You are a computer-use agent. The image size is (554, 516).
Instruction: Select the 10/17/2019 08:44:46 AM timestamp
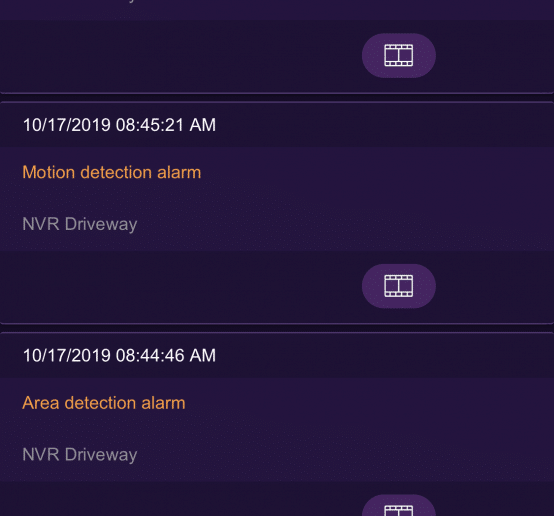(119, 356)
